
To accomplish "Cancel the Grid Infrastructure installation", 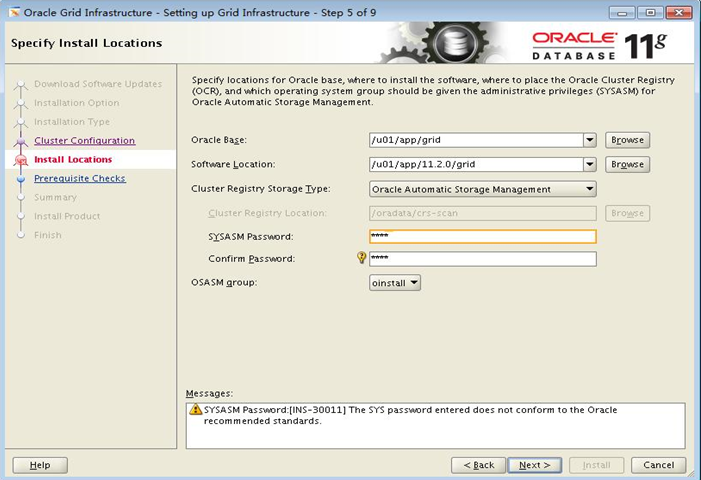I will point(658,465).
